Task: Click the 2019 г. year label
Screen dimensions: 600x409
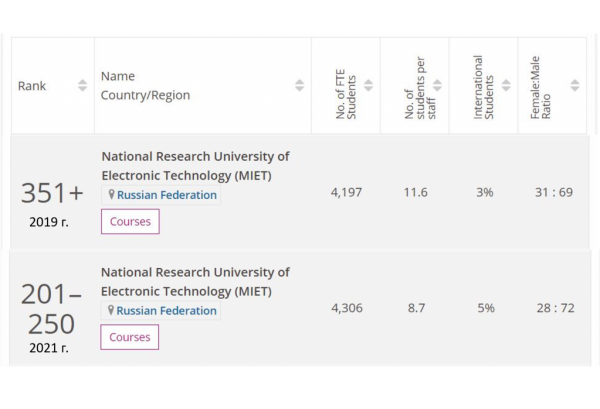Action: coord(49,222)
